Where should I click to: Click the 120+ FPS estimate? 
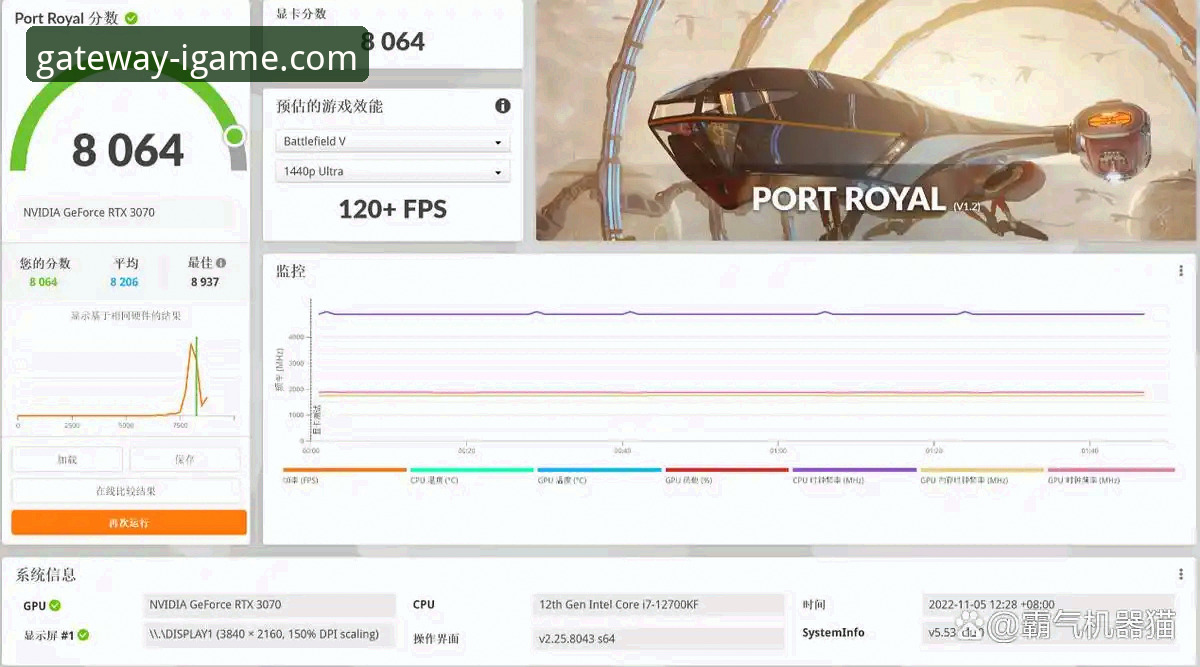pos(393,210)
